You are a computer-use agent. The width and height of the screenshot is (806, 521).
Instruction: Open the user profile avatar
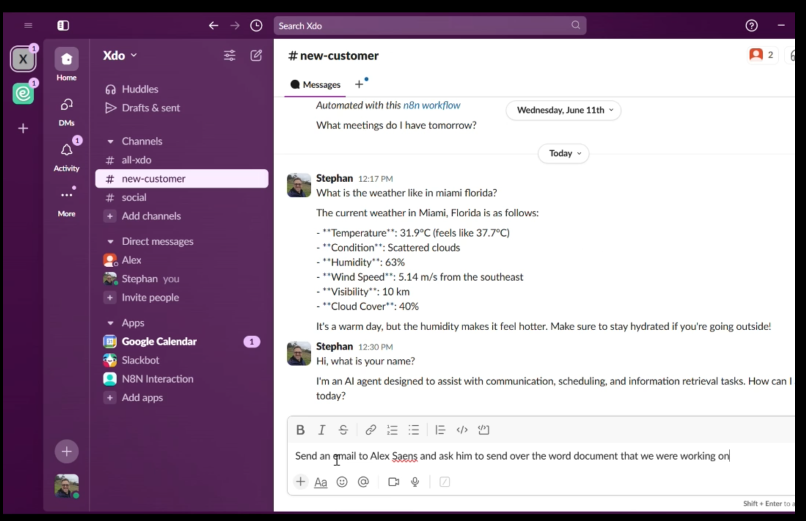pos(66,486)
